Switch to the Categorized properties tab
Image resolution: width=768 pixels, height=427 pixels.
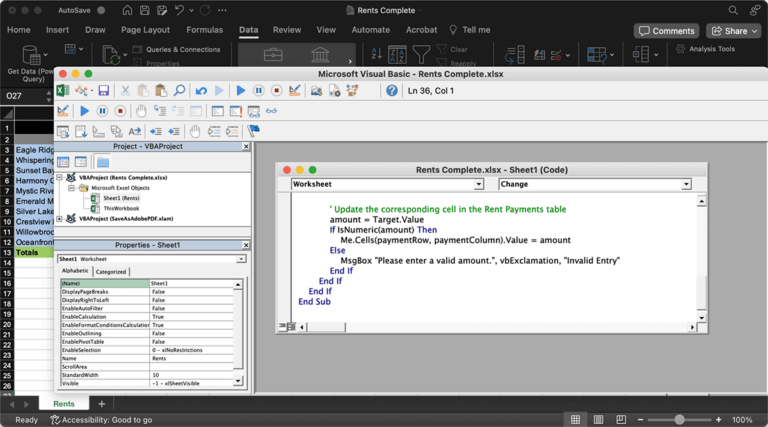[111, 271]
